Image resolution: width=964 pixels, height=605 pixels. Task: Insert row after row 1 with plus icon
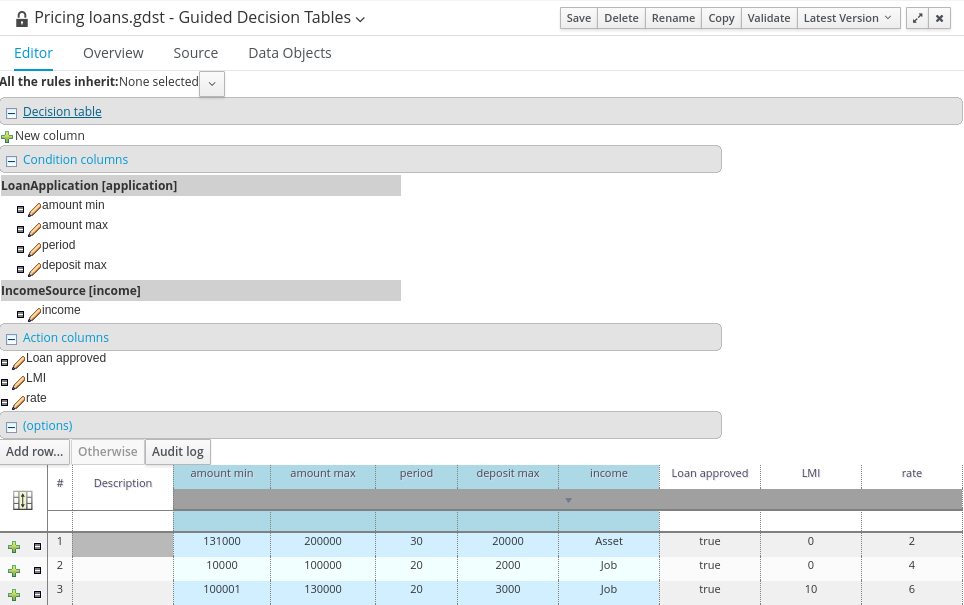click(x=14, y=547)
